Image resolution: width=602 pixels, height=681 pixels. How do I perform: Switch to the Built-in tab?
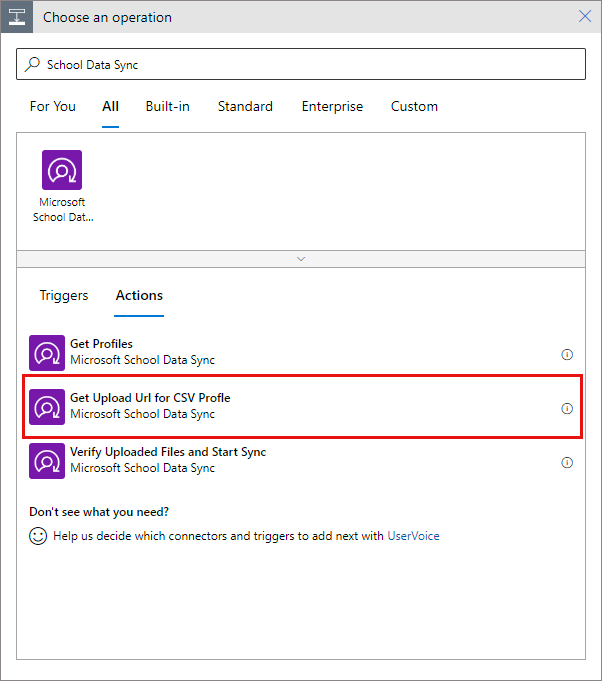tap(168, 106)
